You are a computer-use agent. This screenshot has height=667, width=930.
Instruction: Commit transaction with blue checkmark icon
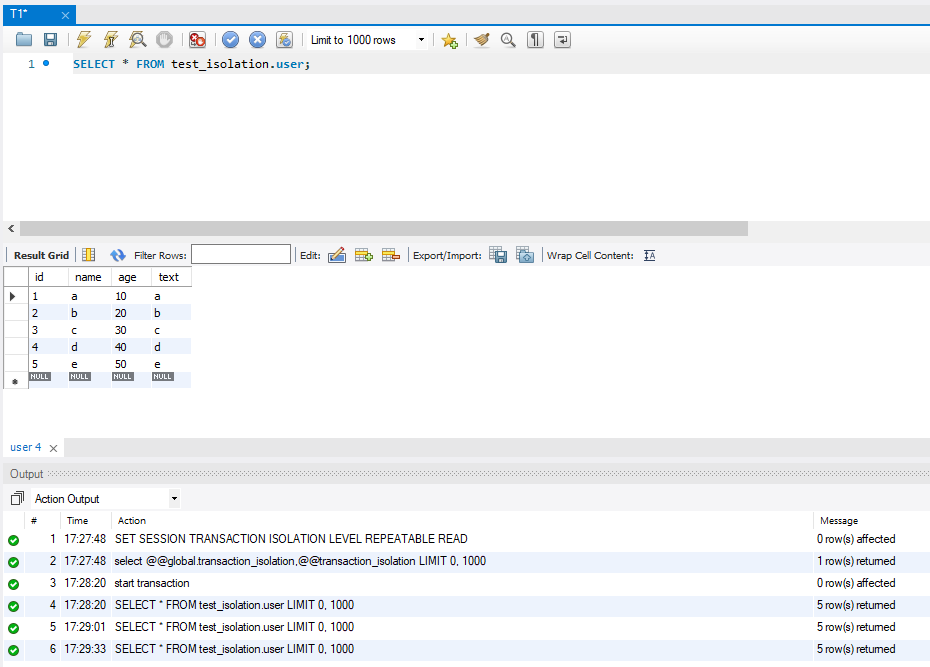230,40
